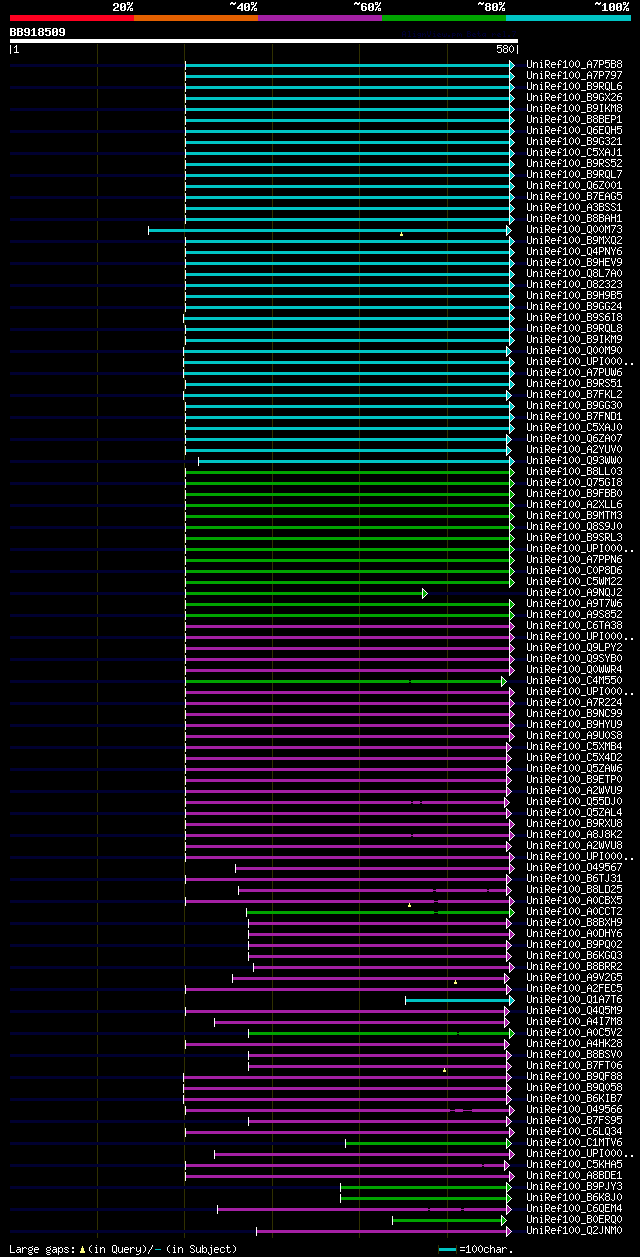Select label UniRef100_A9V2G5

(574, 977)
